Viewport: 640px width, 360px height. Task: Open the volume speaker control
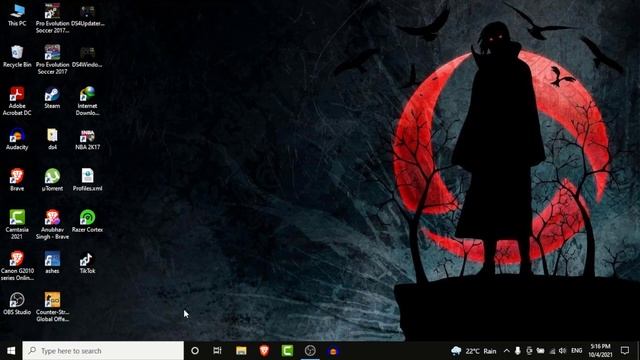pyautogui.click(x=562, y=351)
